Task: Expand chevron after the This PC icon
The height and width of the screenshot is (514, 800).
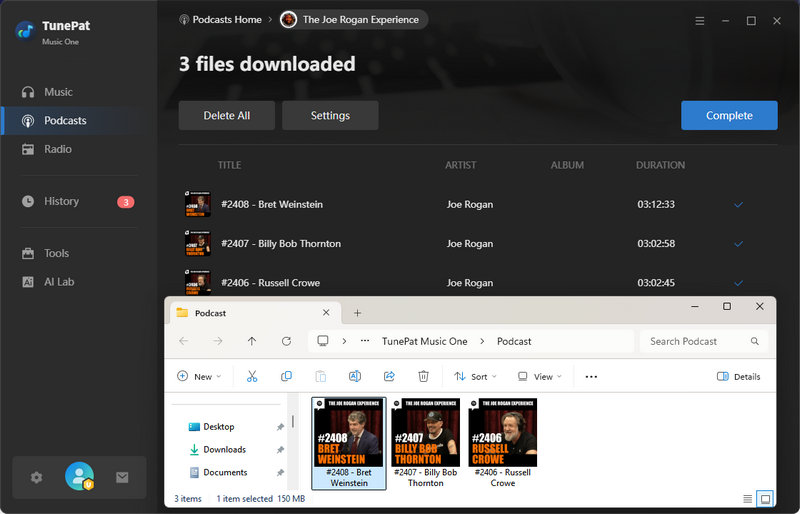Action: click(344, 341)
